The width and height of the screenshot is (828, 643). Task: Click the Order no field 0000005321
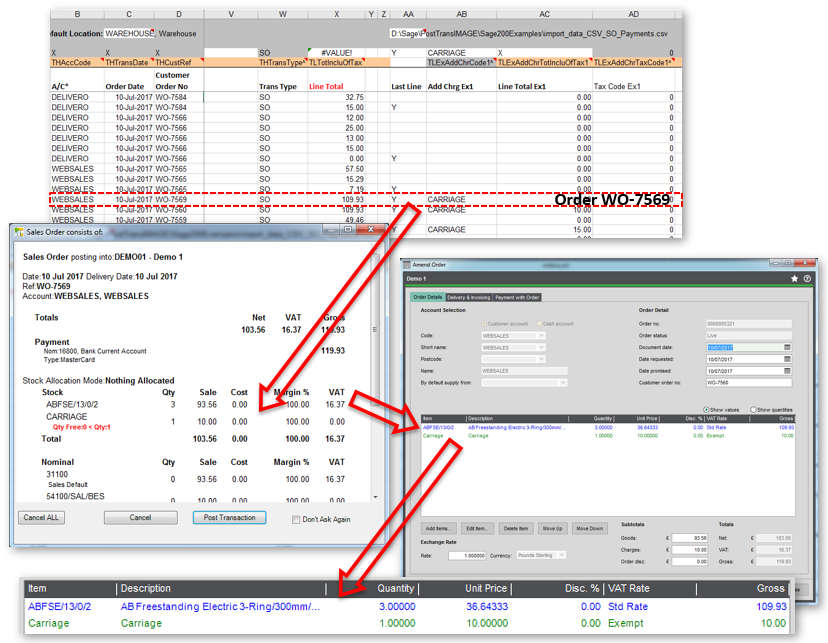coord(749,324)
